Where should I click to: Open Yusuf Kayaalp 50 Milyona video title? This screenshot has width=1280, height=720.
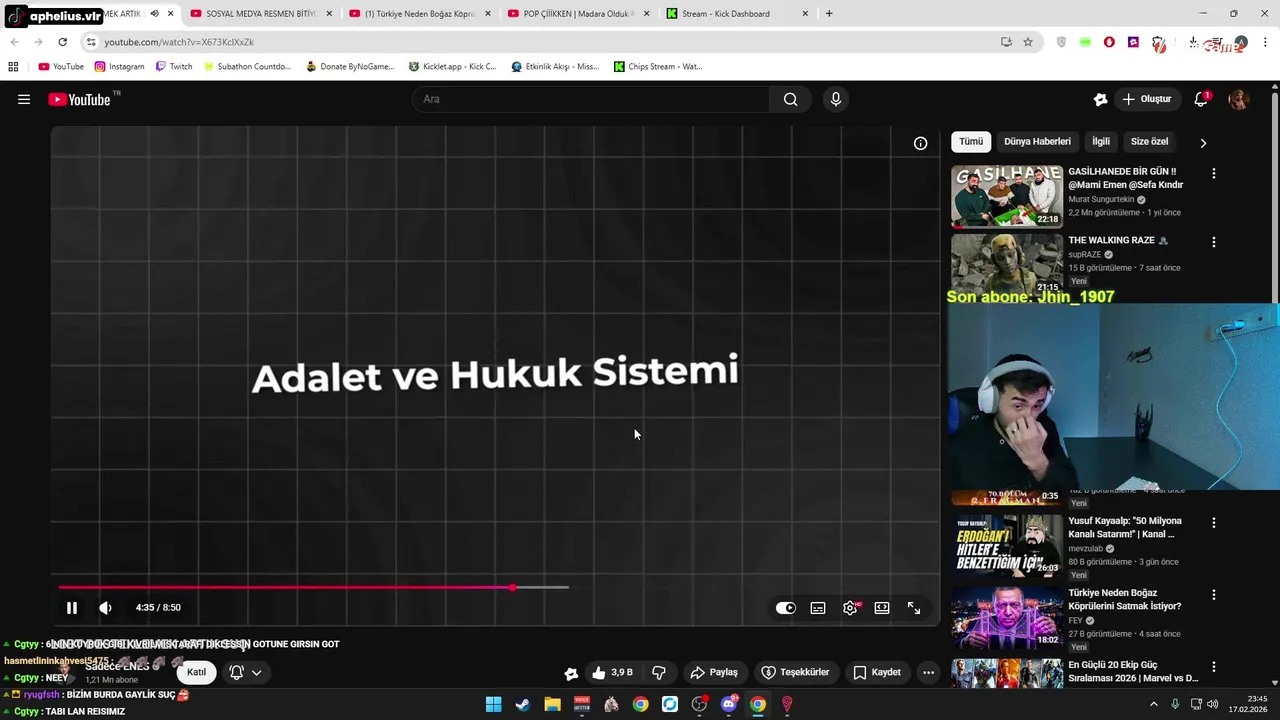pos(1125,527)
